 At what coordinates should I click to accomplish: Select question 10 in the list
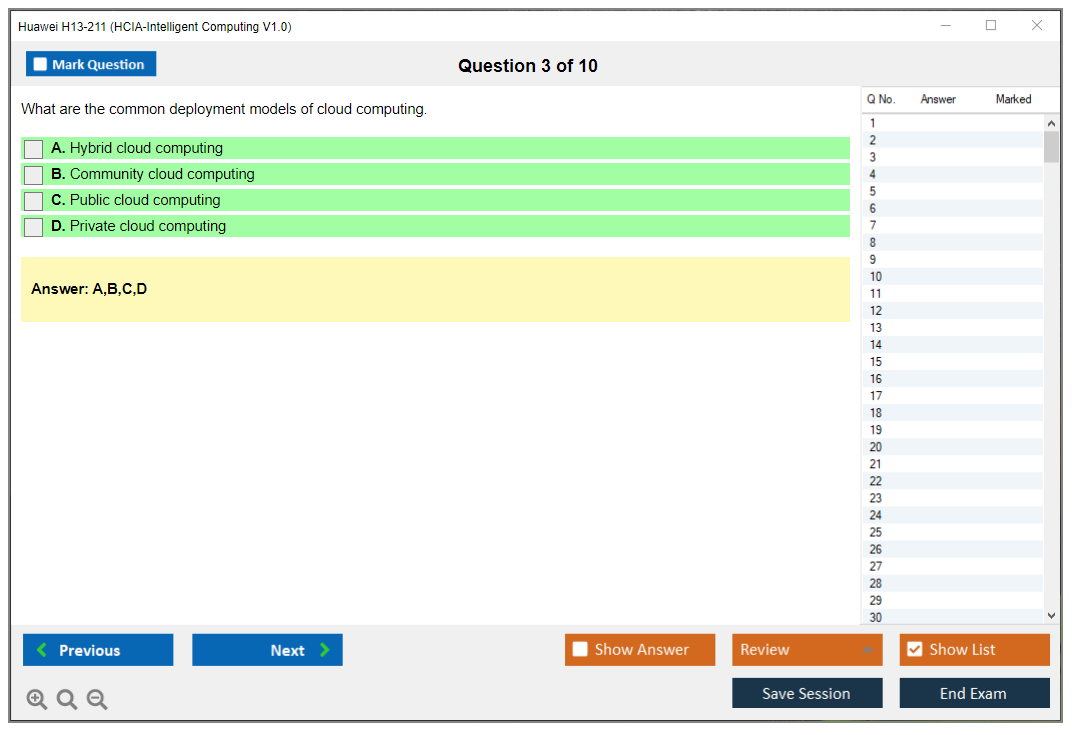pos(876,277)
